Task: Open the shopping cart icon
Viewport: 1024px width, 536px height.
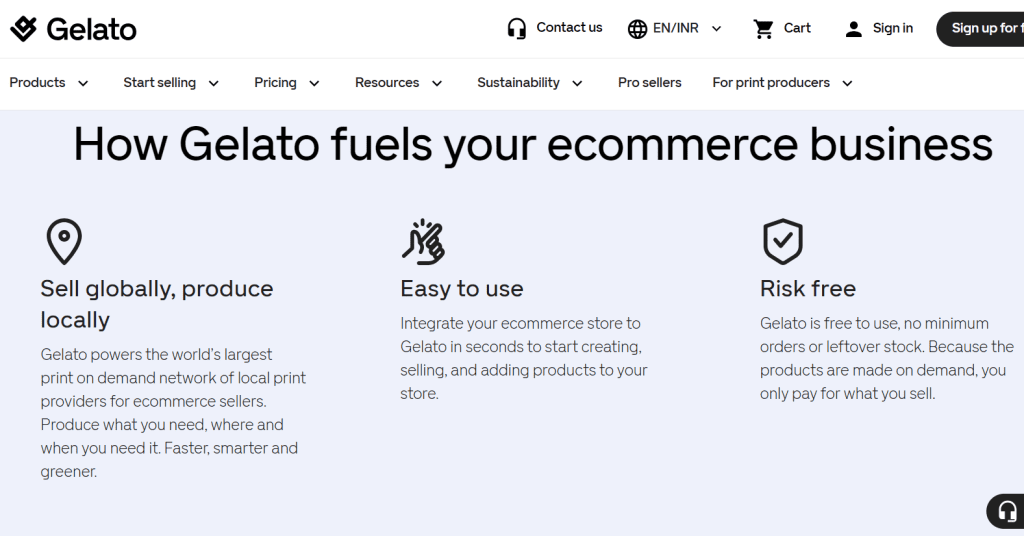Action: (763, 29)
